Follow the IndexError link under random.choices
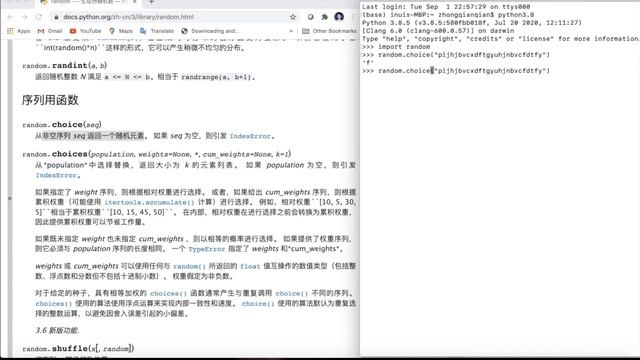Screen dimensions: 640x360 [x=56, y=175]
